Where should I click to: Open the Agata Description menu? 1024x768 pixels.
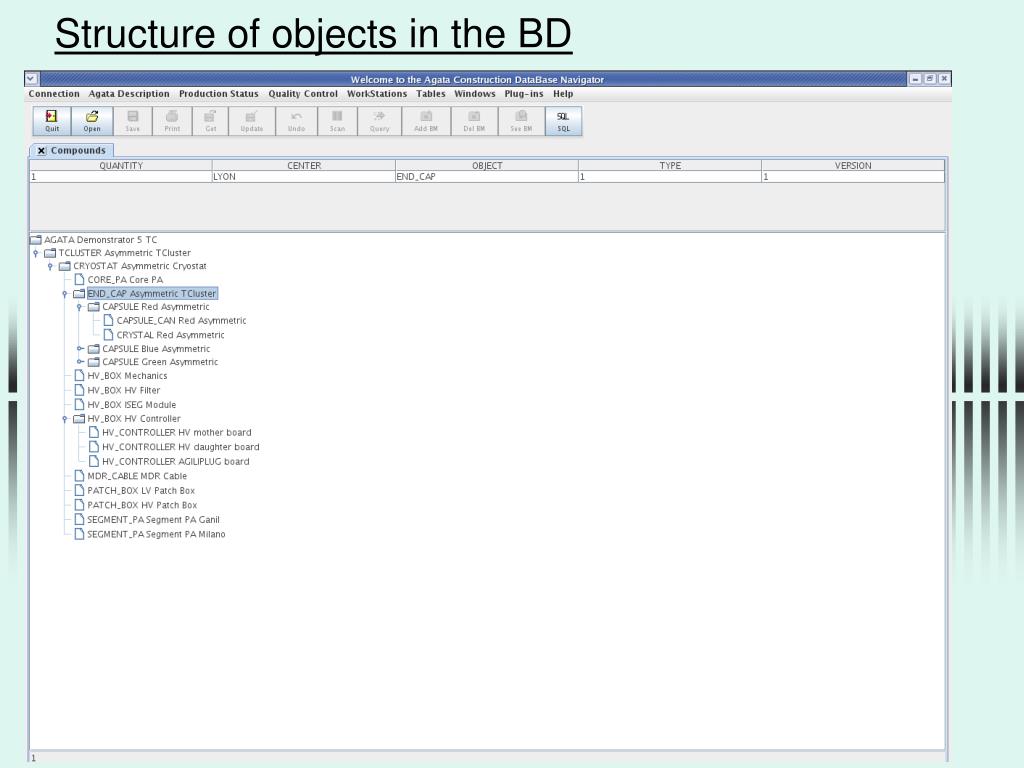[x=129, y=94]
